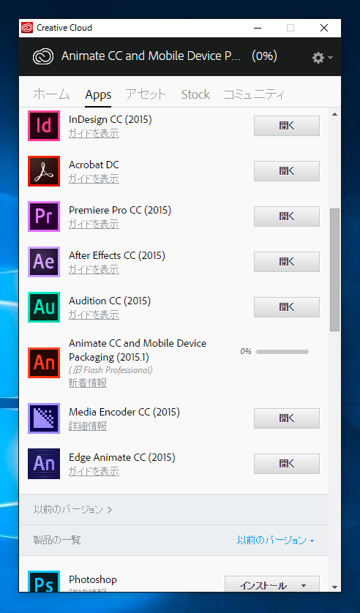Image resolution: width=360 pixels, height=613 pixels.
Task: Select the Apps tab
Action: coord(98,95)
